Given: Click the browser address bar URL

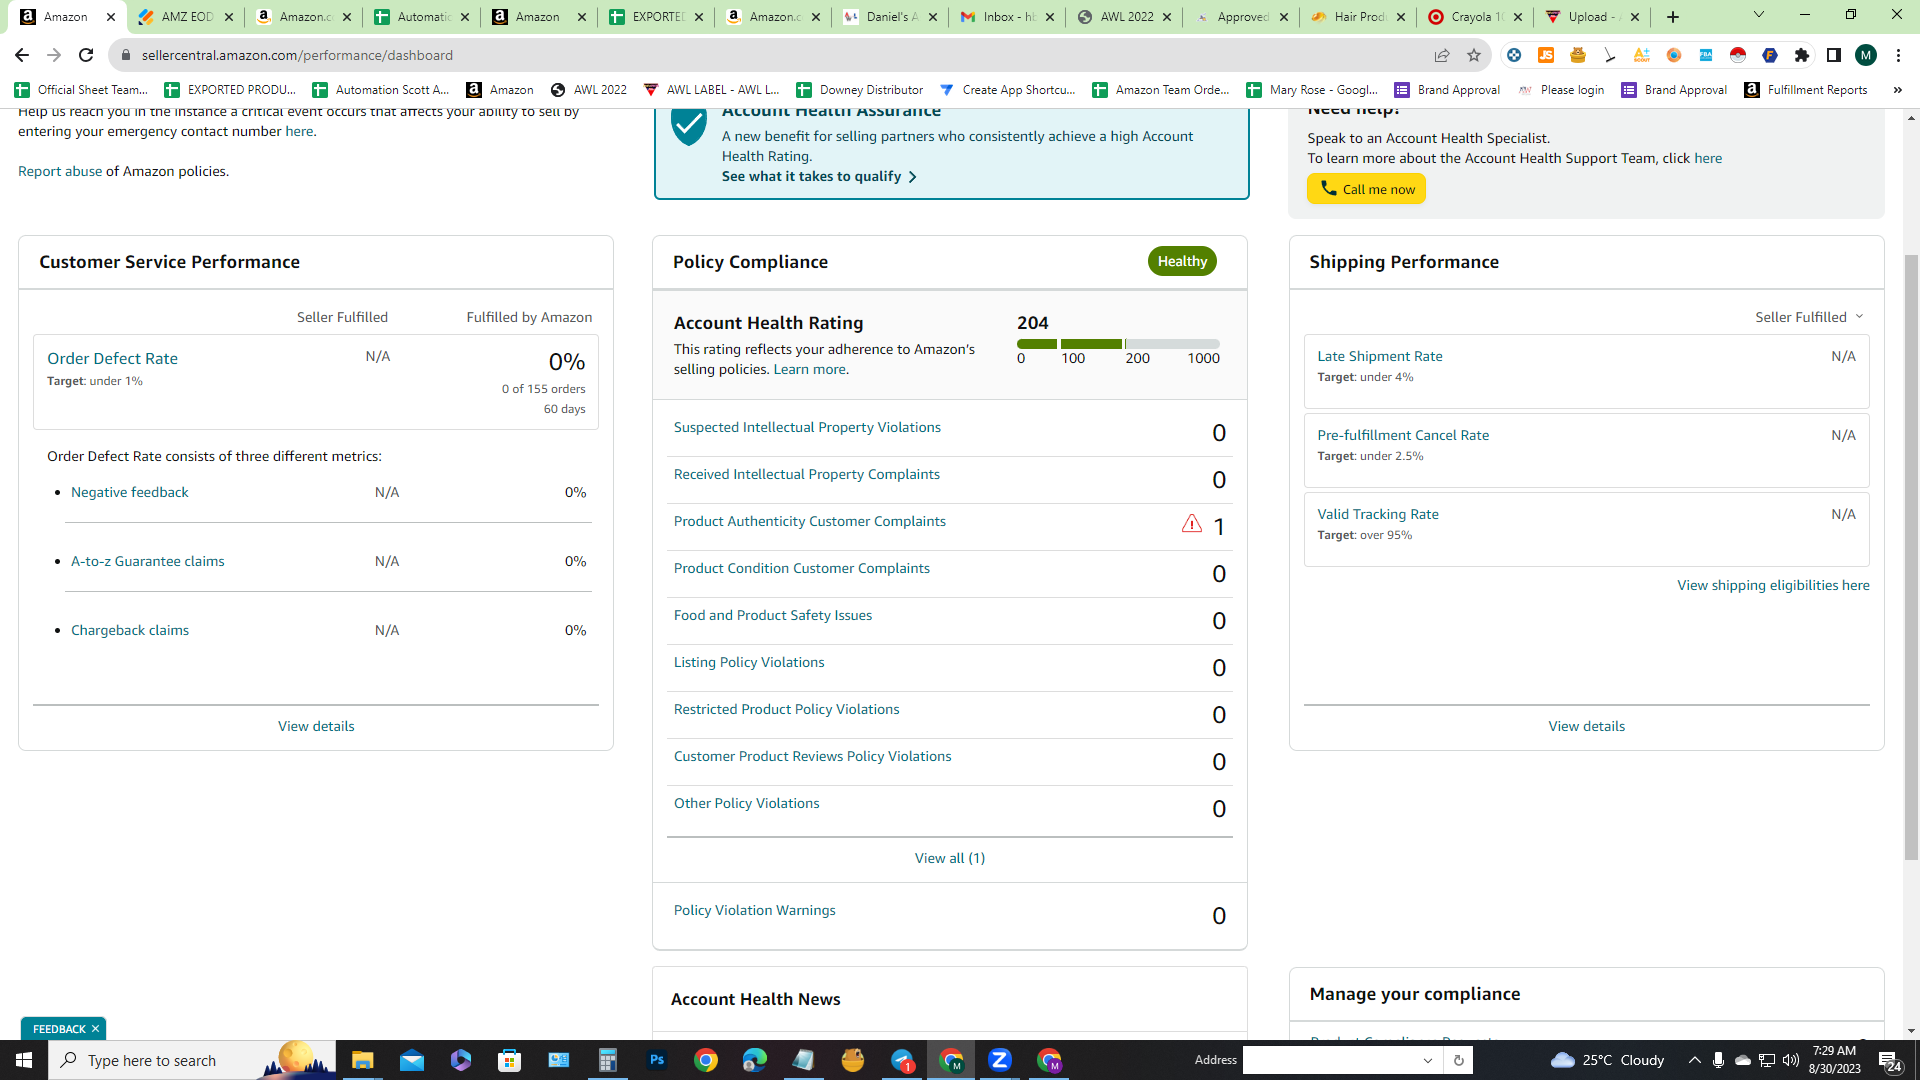Looking at the screenshot, I should 297,55.
